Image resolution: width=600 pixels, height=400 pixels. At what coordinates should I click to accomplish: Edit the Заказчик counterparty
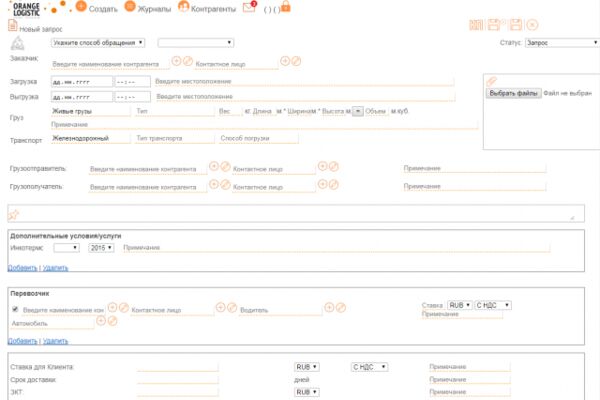188,61
